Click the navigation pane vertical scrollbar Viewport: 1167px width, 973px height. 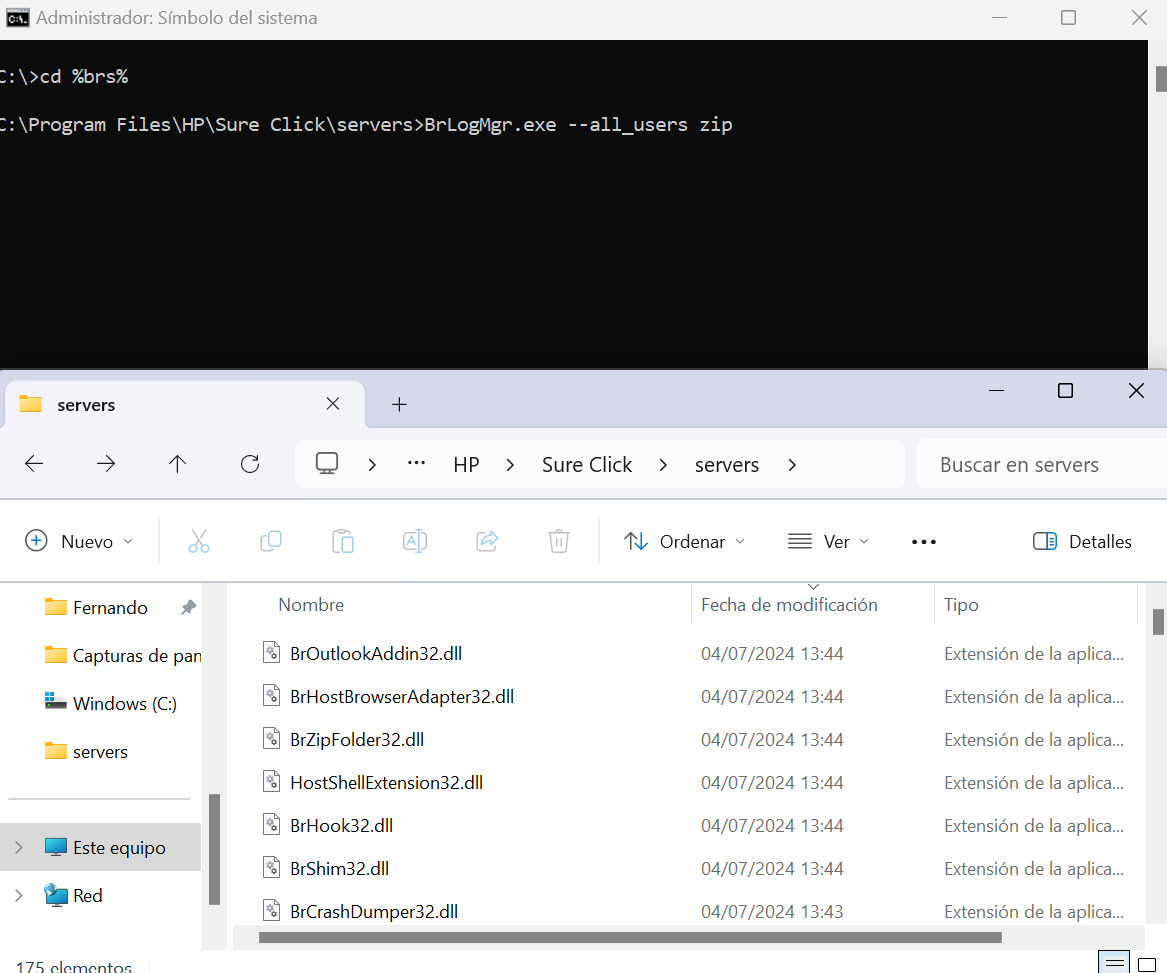[x=214, y=849]
